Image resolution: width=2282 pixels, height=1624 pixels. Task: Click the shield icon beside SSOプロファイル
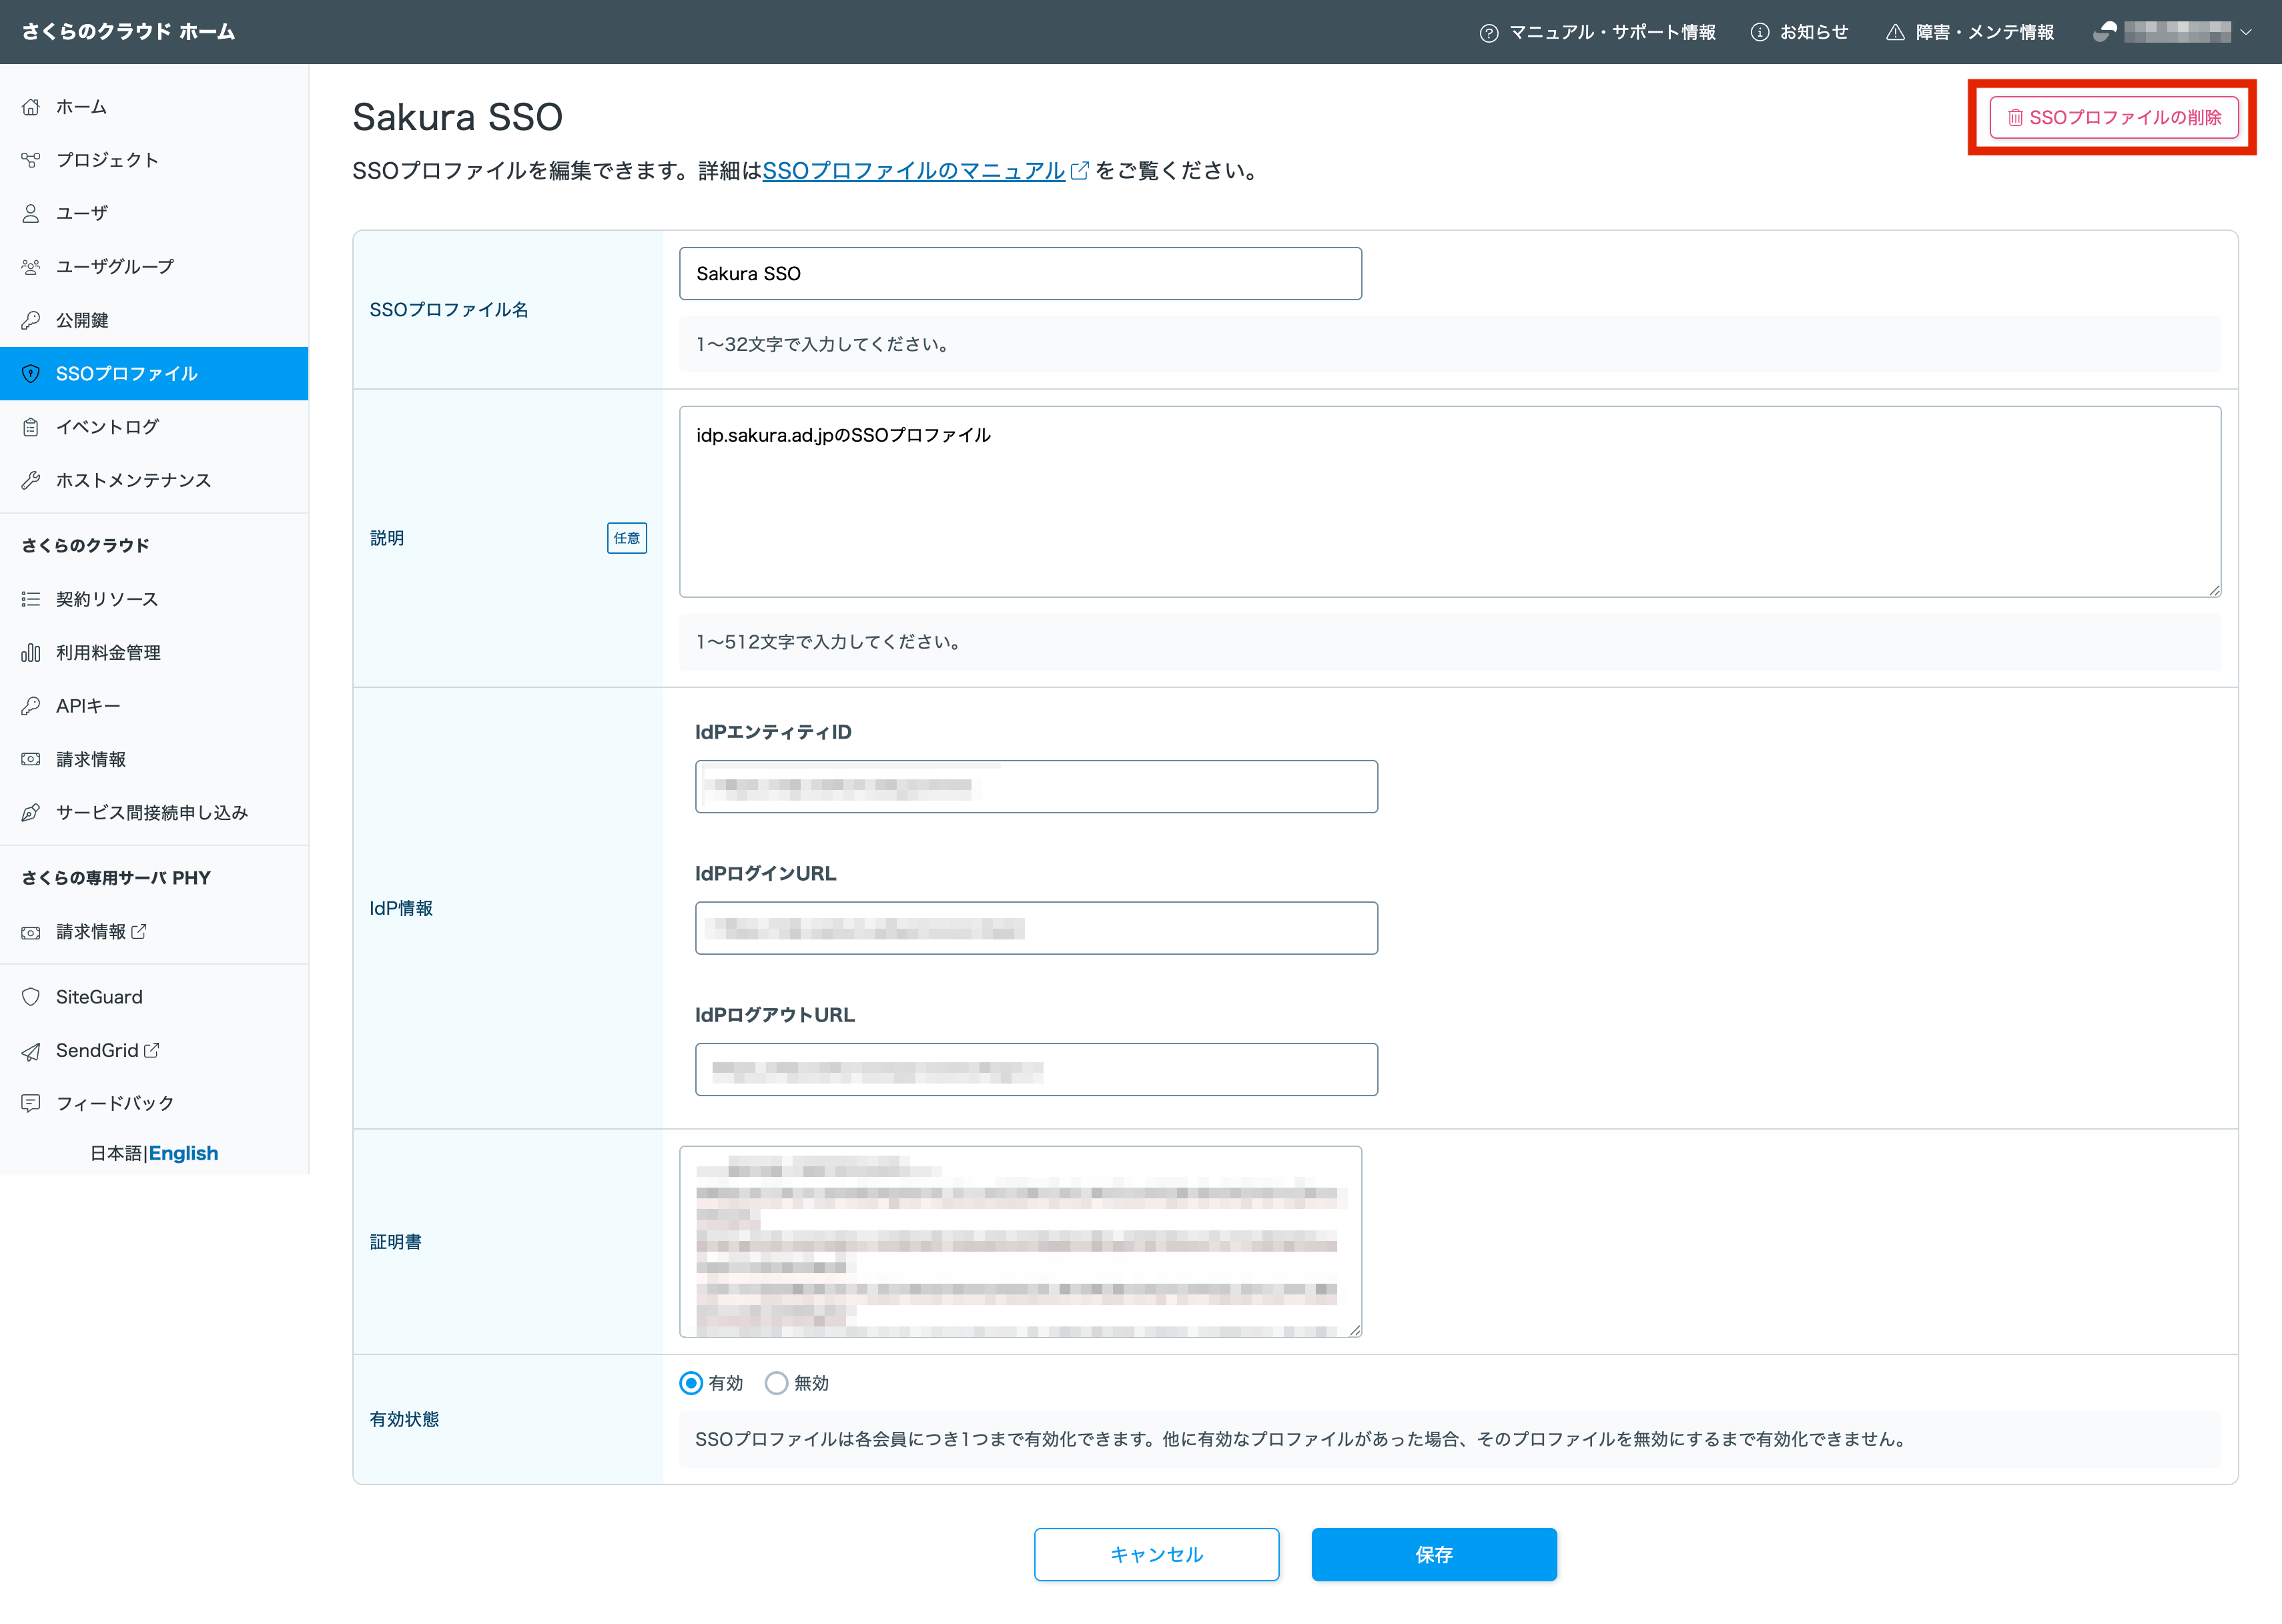[31, 374]
